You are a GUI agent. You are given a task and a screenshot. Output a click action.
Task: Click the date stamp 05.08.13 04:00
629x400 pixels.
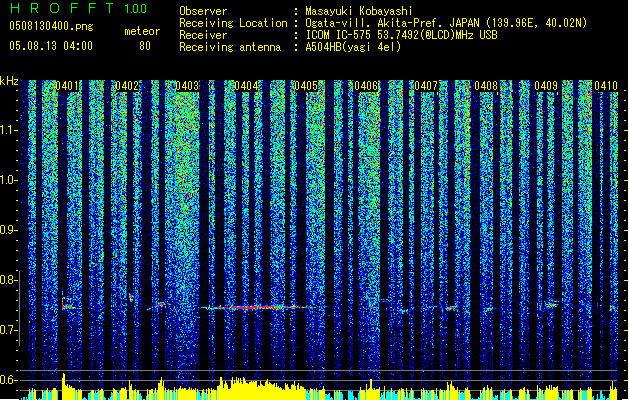tap(51, 45)
